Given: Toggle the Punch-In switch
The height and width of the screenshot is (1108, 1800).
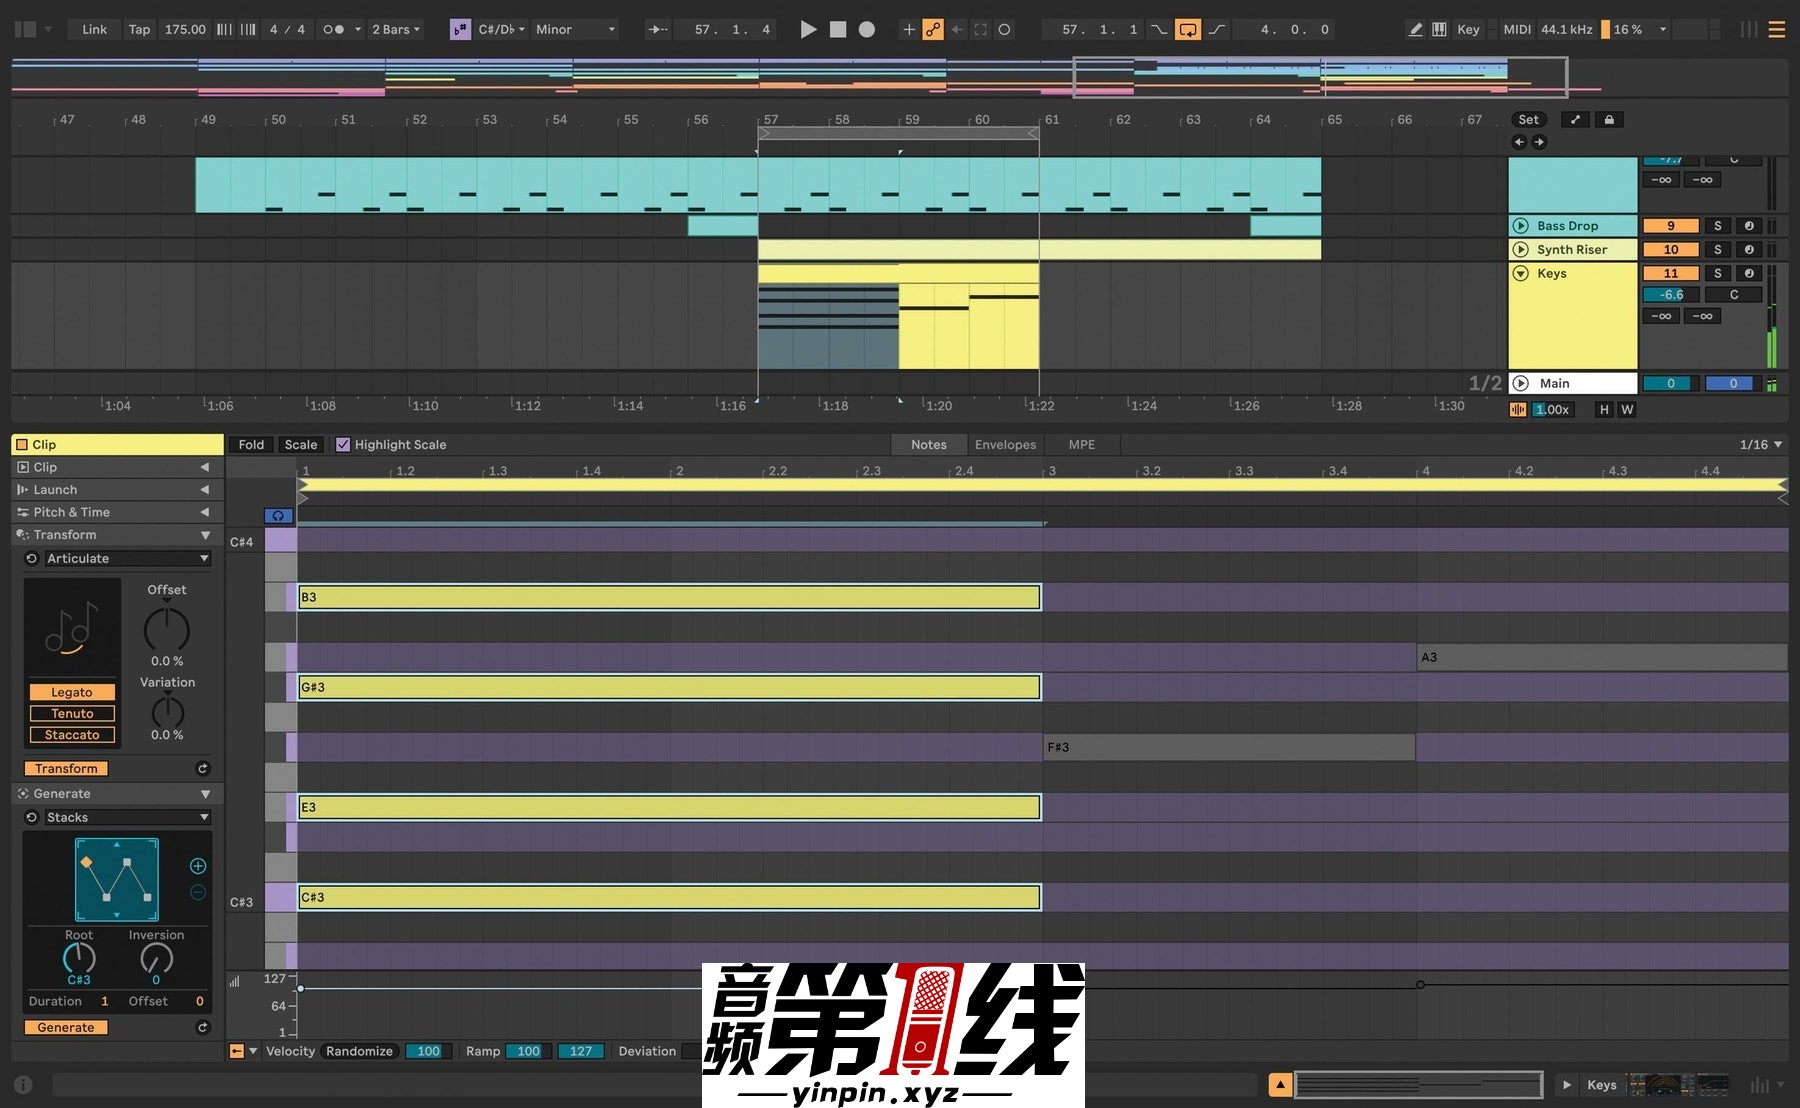Looking at the screenshot, I should 1159,29.
